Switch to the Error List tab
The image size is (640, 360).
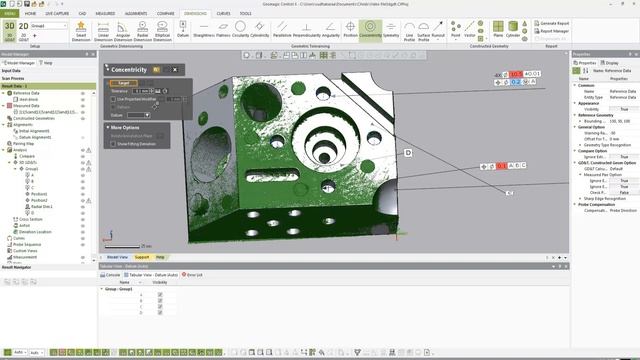tap(192, 275)
